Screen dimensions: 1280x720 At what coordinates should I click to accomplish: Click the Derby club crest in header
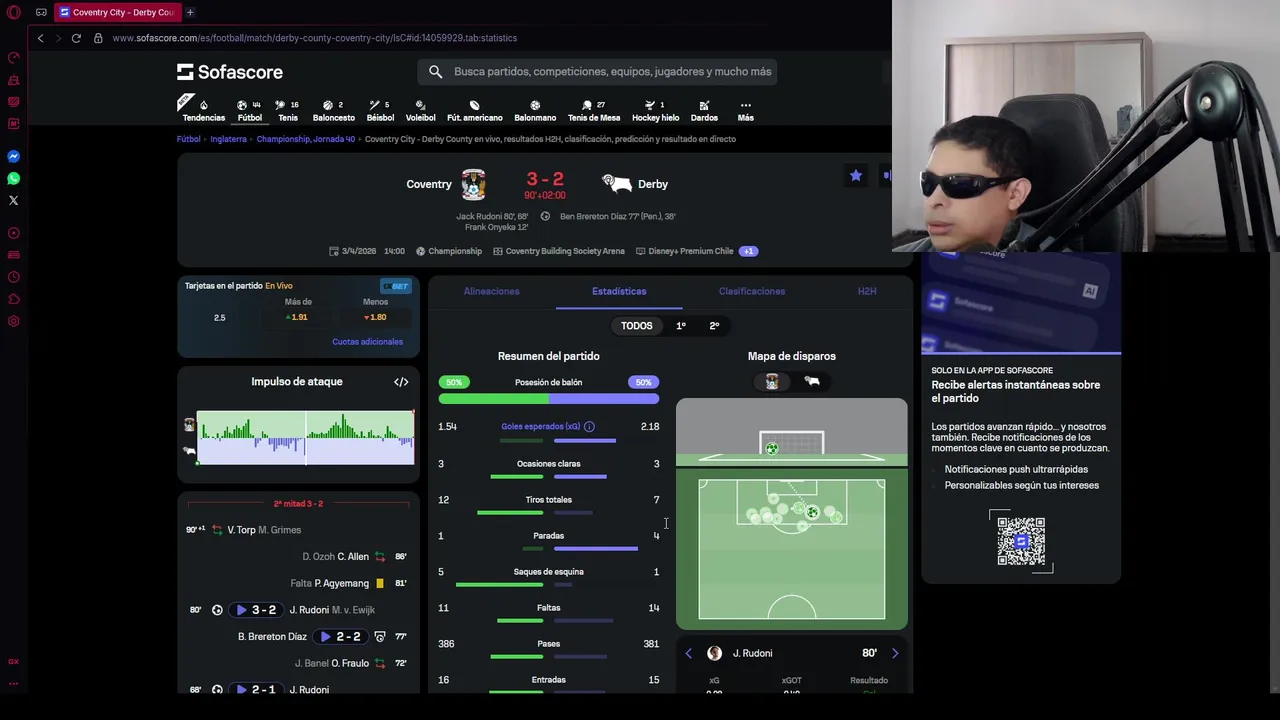click(617, 184)
